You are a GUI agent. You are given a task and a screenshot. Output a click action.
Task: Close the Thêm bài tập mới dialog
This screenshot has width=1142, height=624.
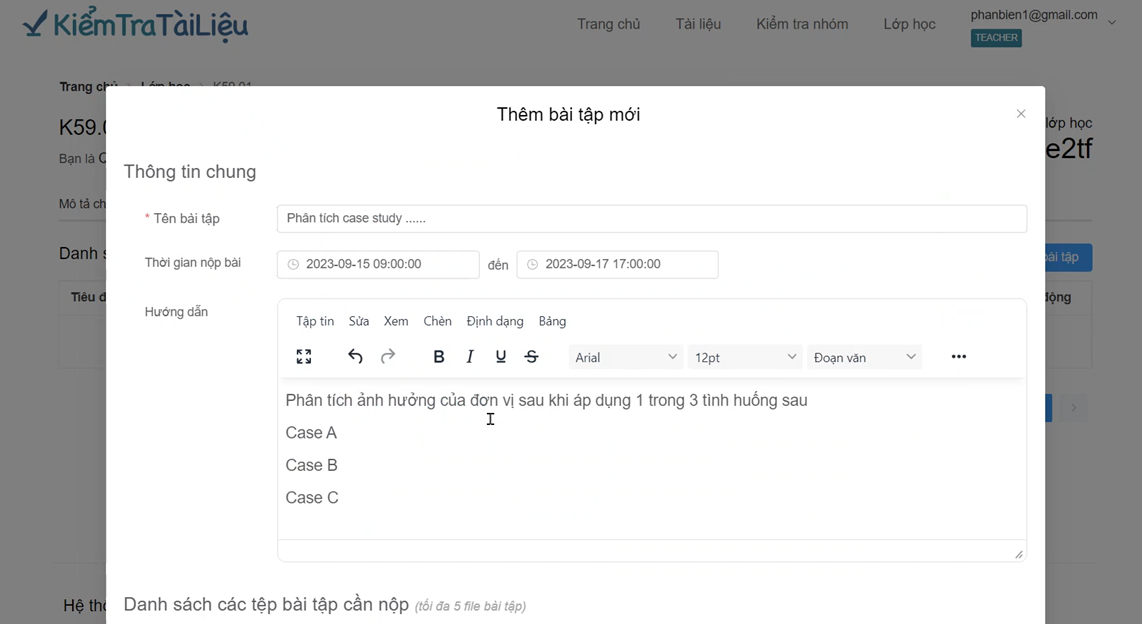pyautogui.click(x=1021, y=114)
